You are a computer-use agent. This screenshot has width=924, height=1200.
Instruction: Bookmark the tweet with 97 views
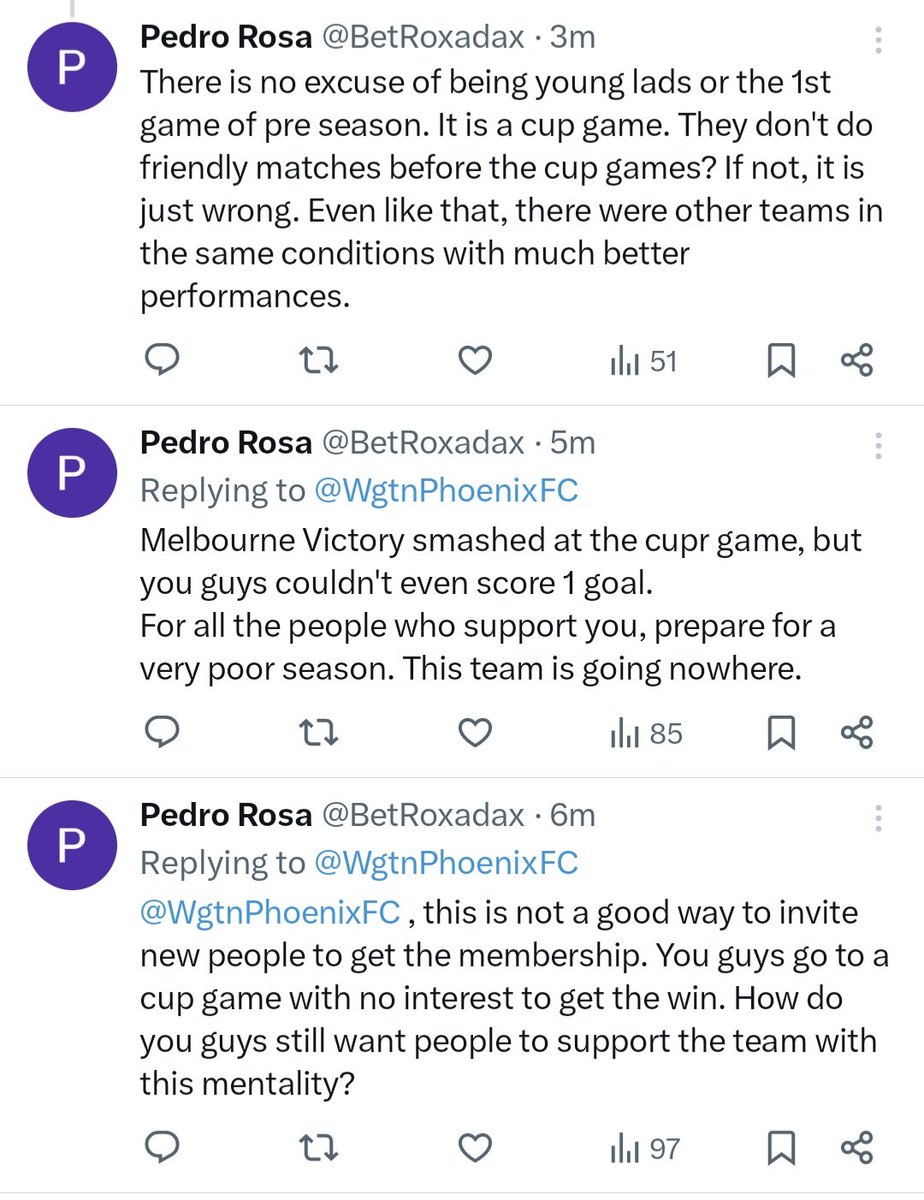(781, 1148)
